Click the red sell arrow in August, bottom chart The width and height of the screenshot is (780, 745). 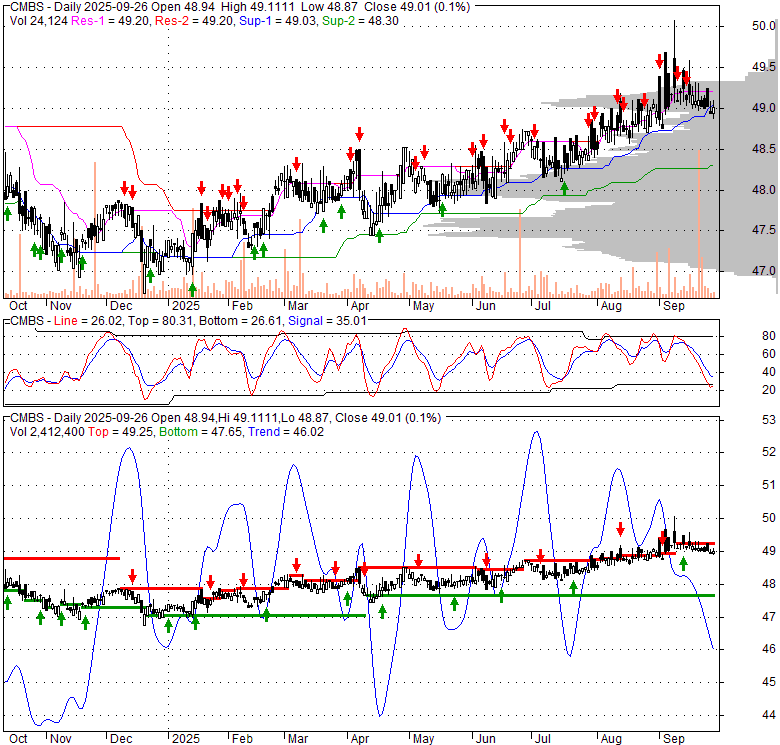click(x=620, y=529)
